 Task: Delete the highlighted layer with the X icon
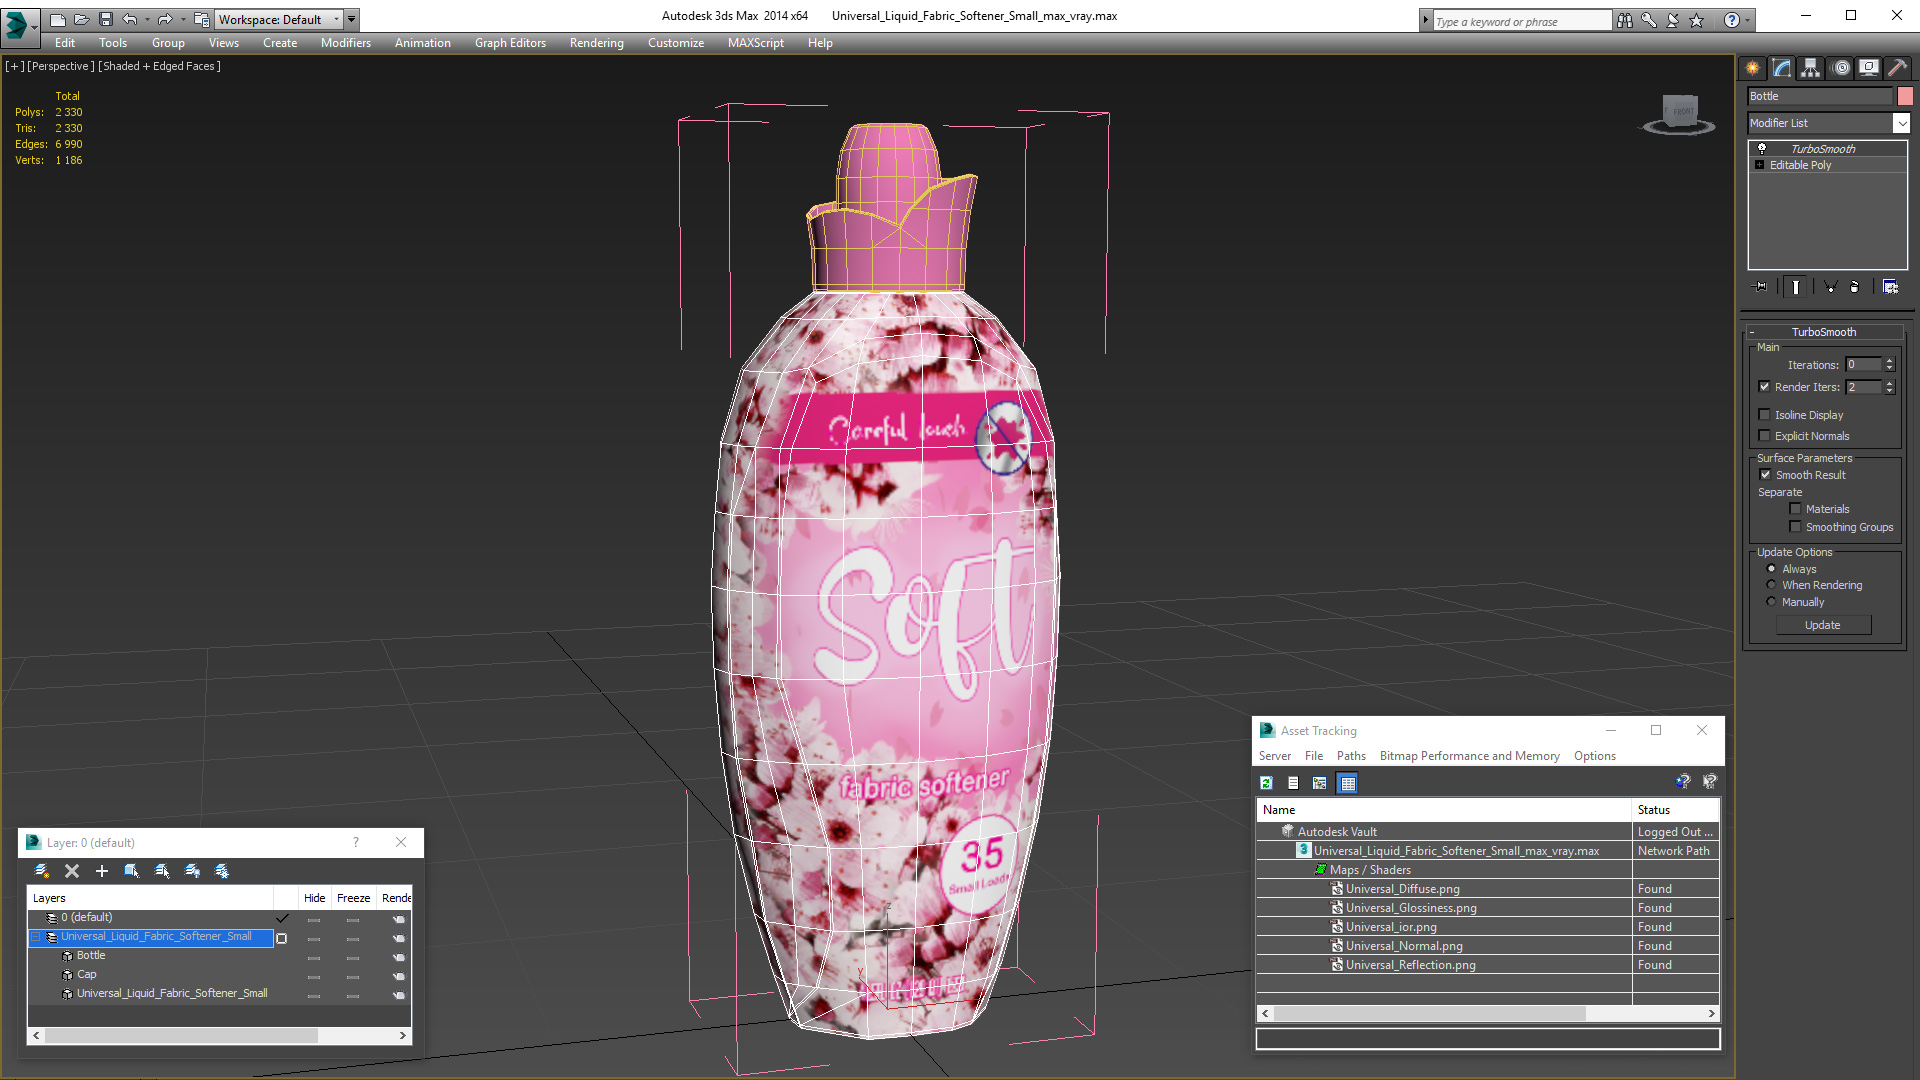point(72,871)
